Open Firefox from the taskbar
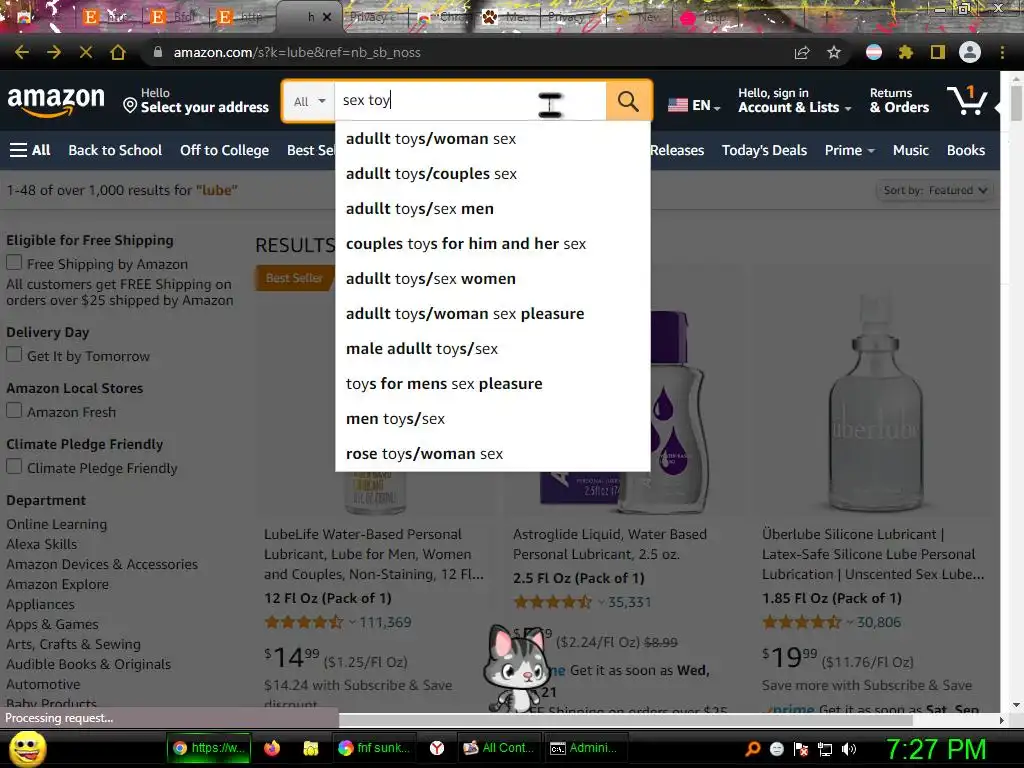Image resolution: width=1024 pixels, height=768 pixels. (272, 748)
